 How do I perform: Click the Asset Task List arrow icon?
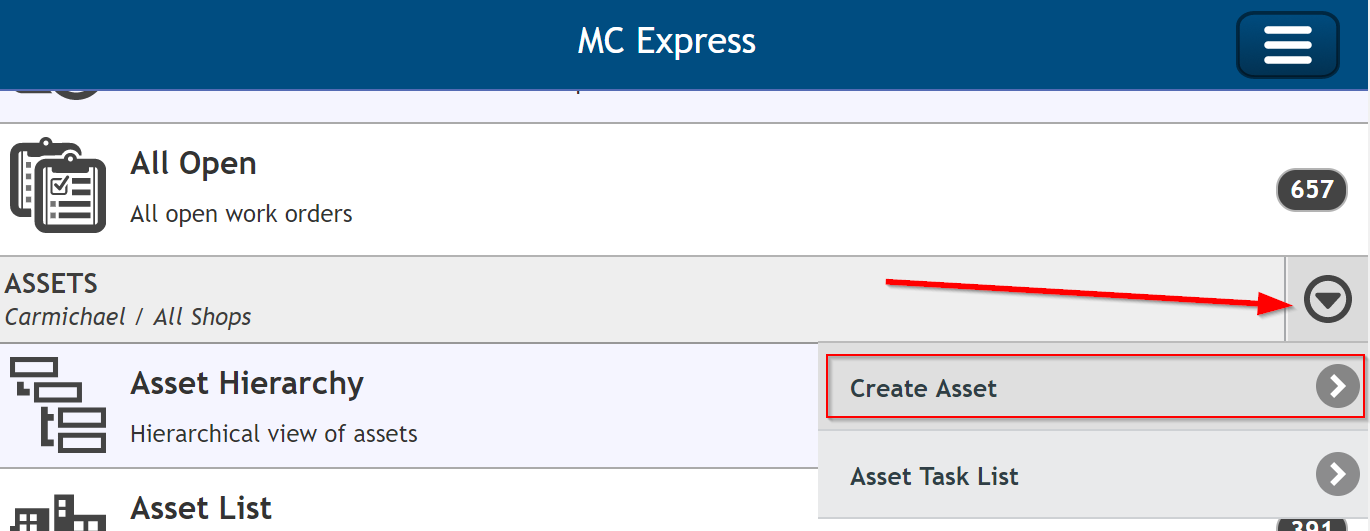coord(1337,474)
